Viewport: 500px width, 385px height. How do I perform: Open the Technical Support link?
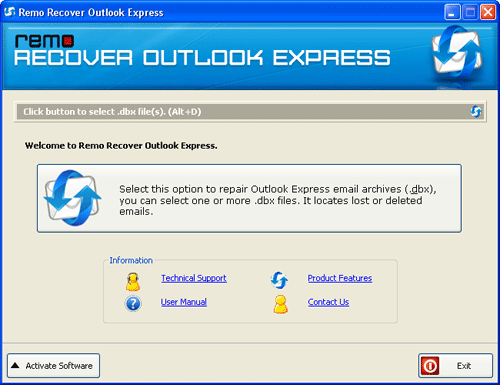tap(194, 278)
